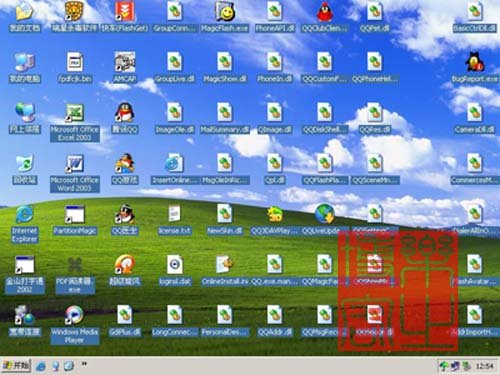
Task: Open the 我的文档 (My Documents) desktop icon
Action: (x=24, y=12)
